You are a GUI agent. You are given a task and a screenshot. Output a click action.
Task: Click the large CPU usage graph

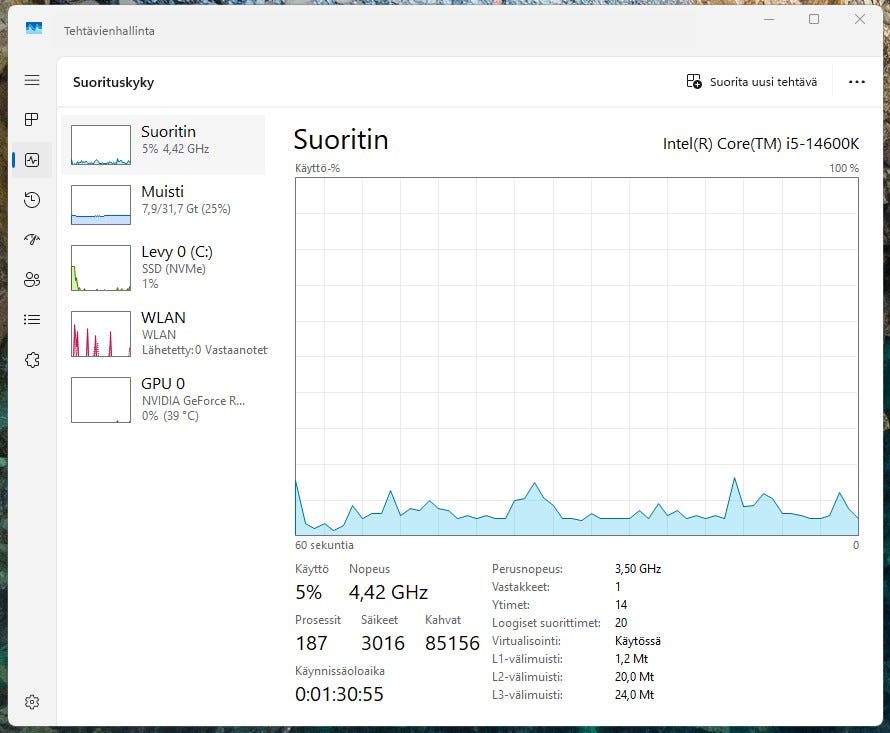pyautogui.click(x=577, y=356)
